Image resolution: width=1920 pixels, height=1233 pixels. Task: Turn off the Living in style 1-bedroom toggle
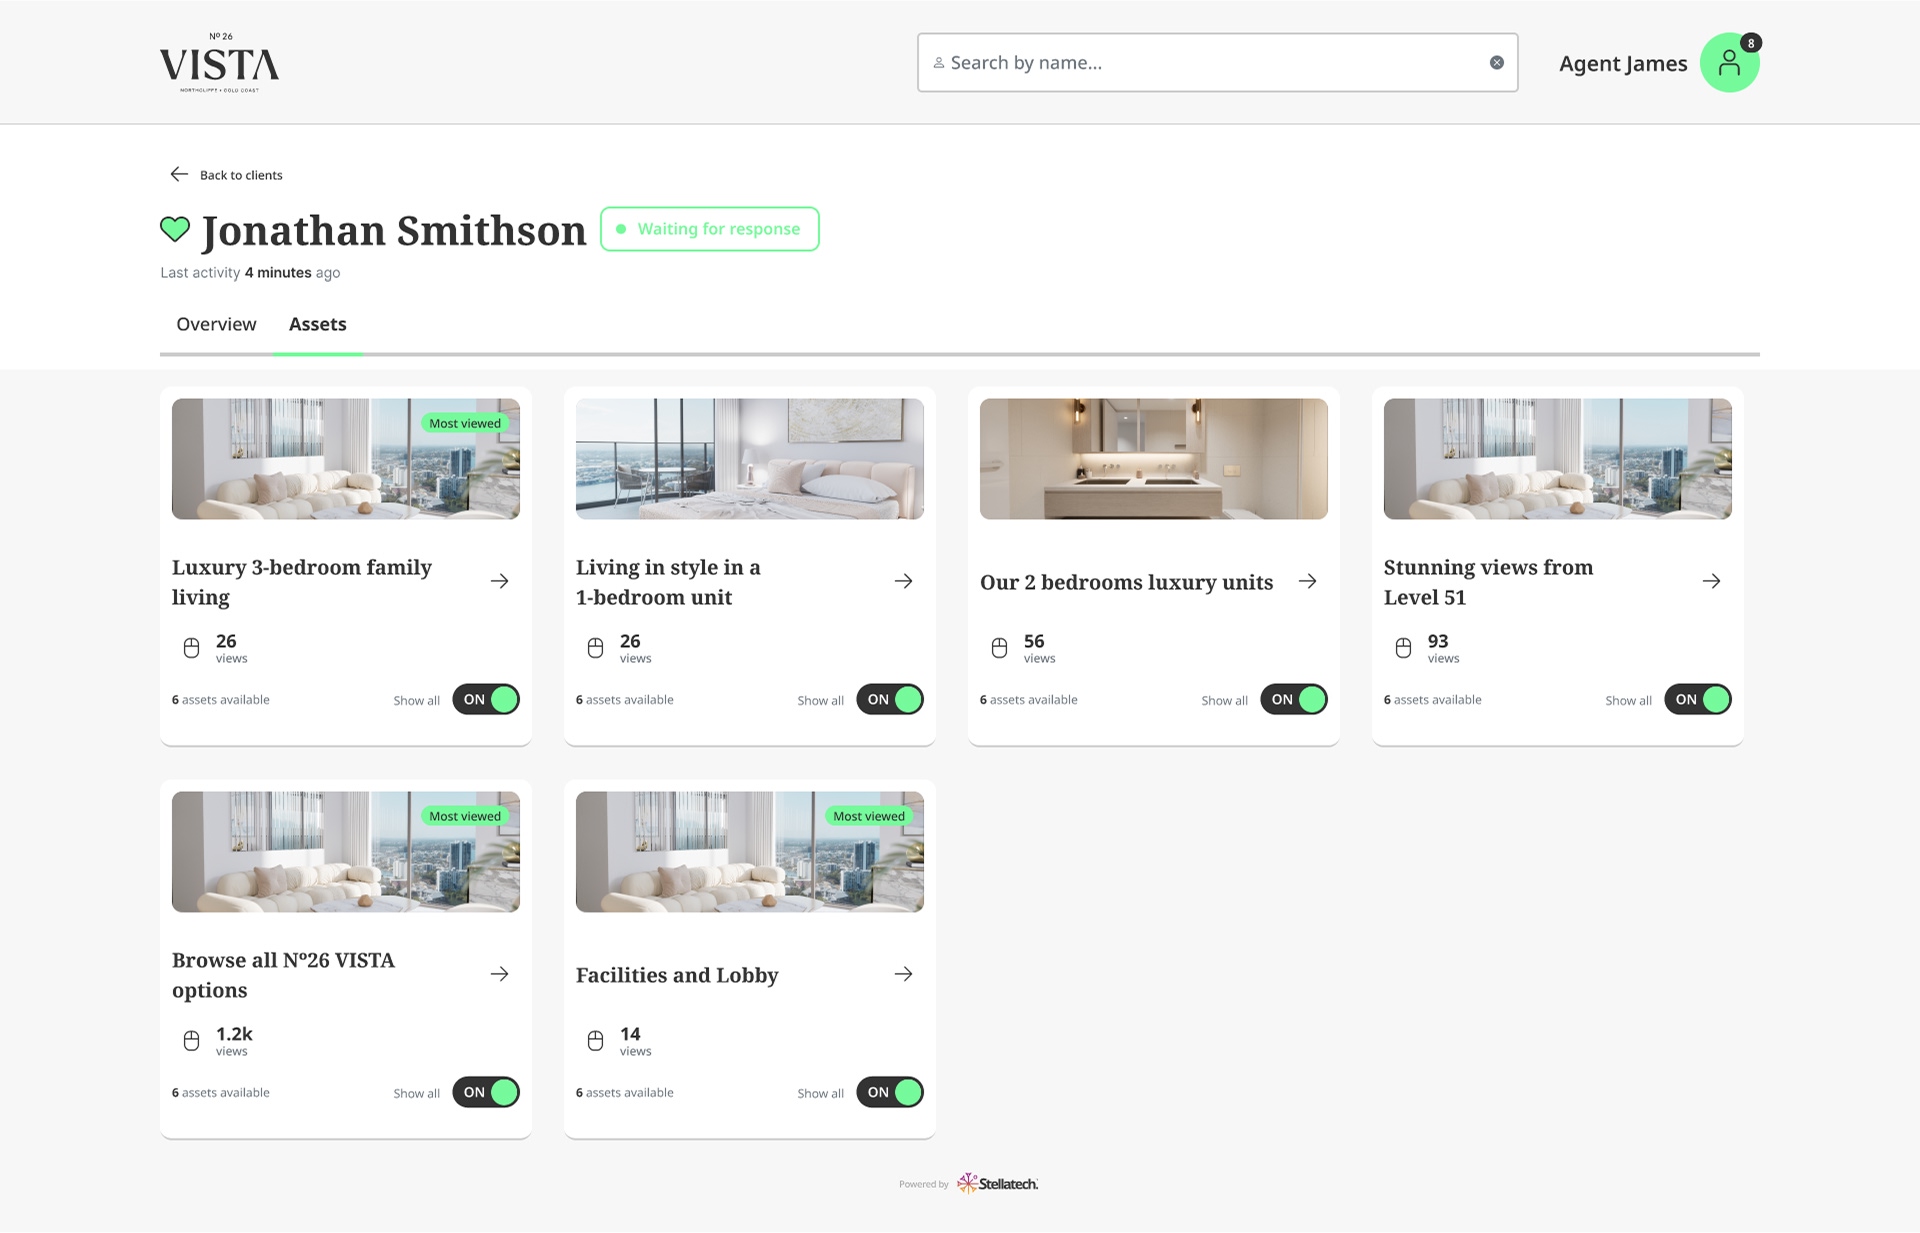pos(889,699)
